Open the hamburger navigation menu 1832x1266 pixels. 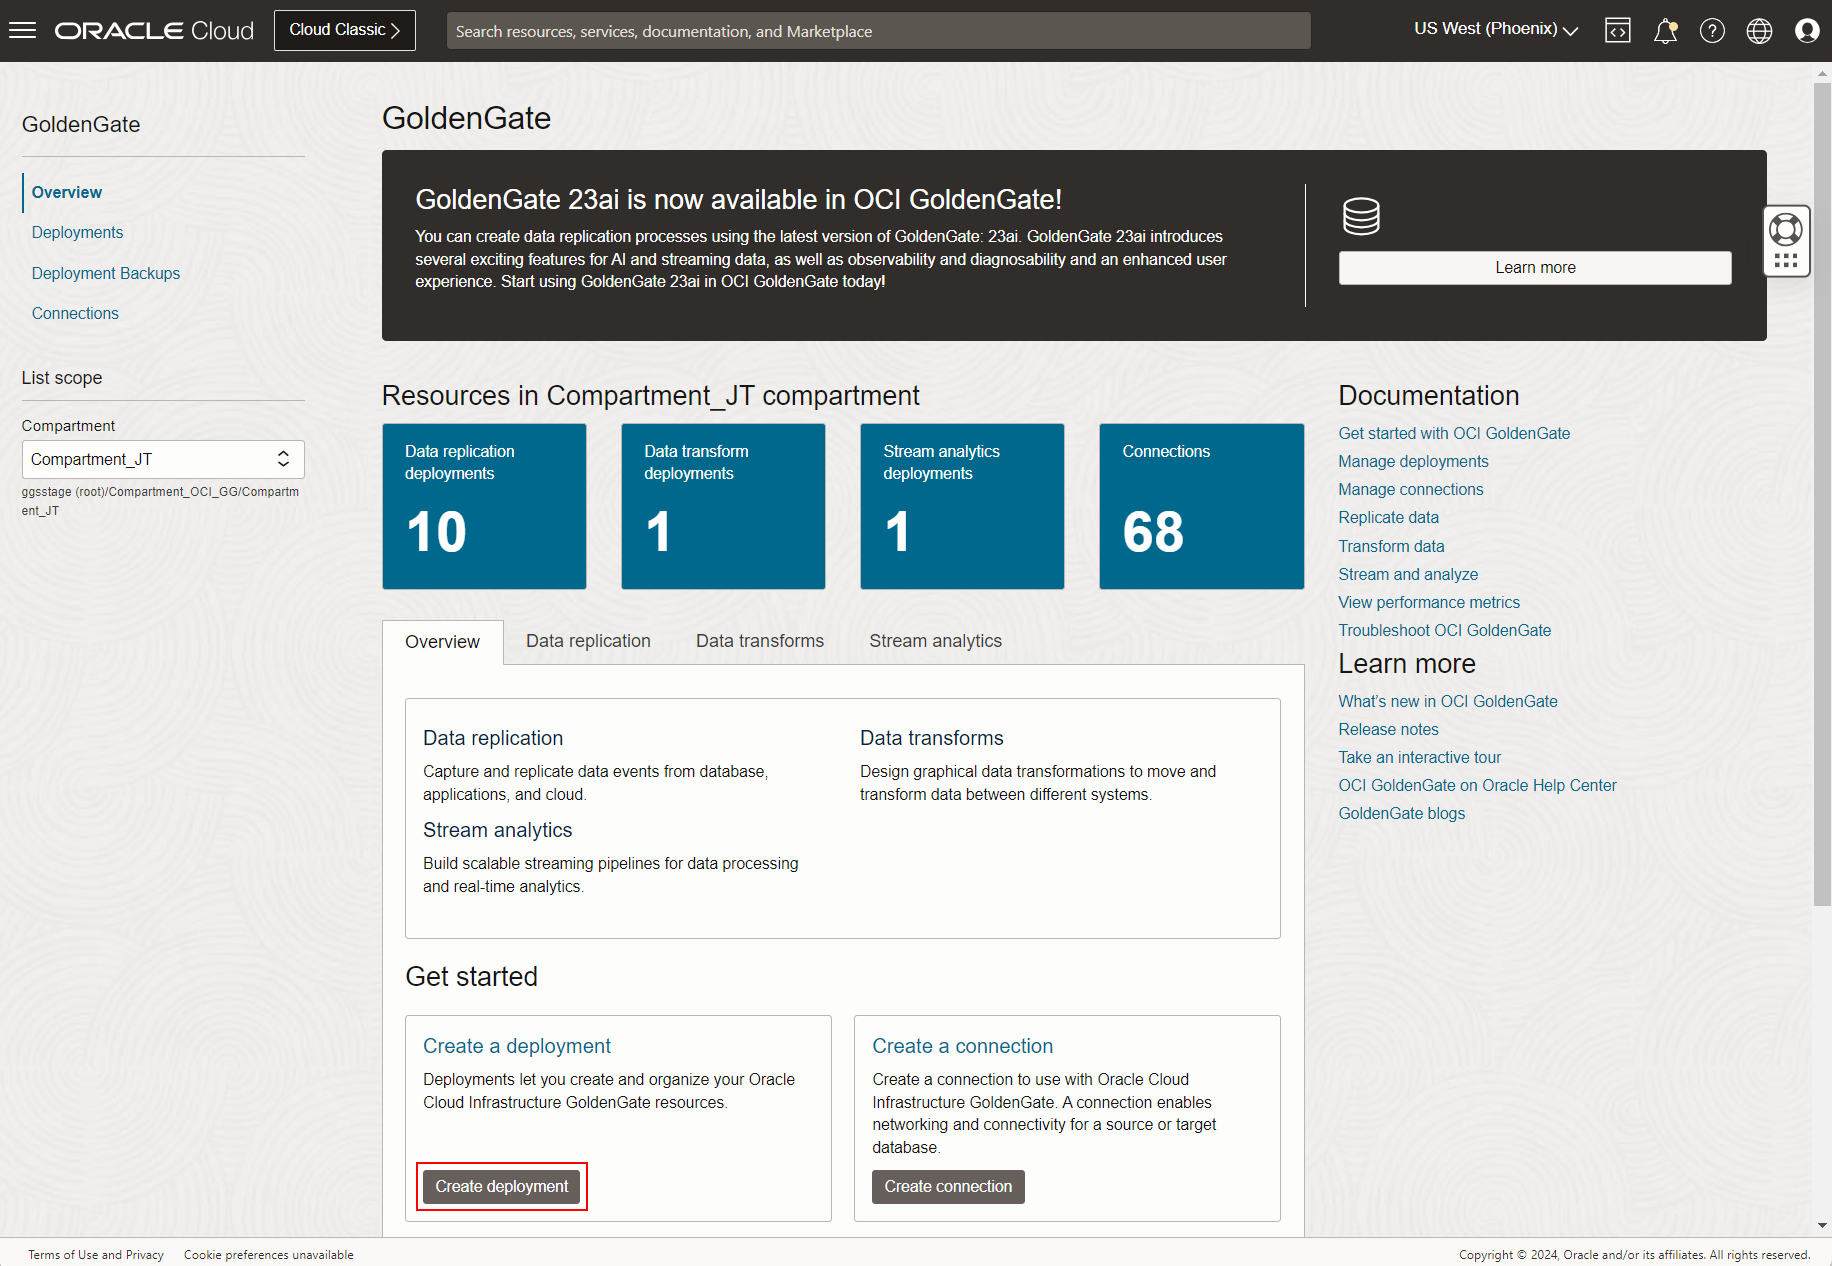coord(22,30)
